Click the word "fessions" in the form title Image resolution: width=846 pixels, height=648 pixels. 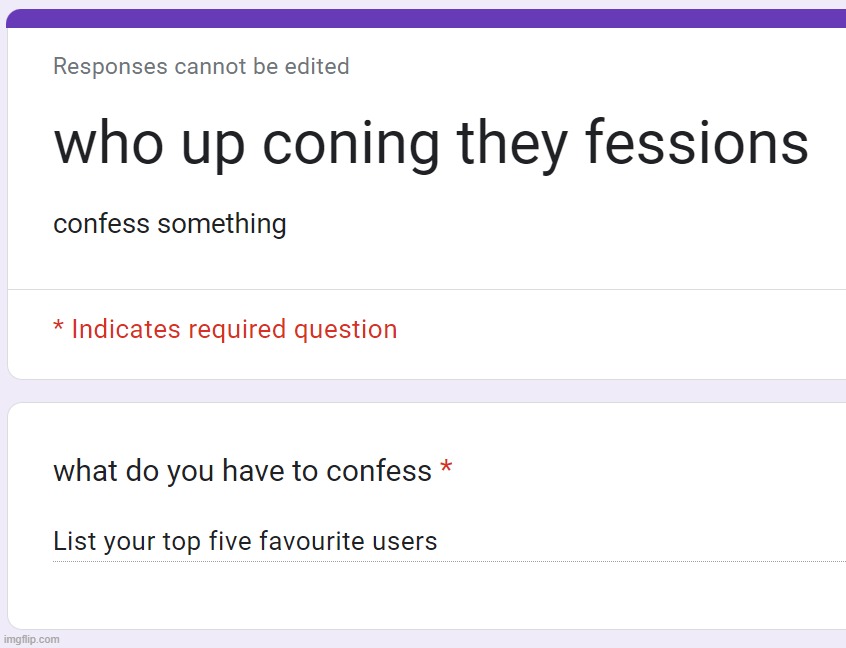pyautogui.click(x=697, y=142)
